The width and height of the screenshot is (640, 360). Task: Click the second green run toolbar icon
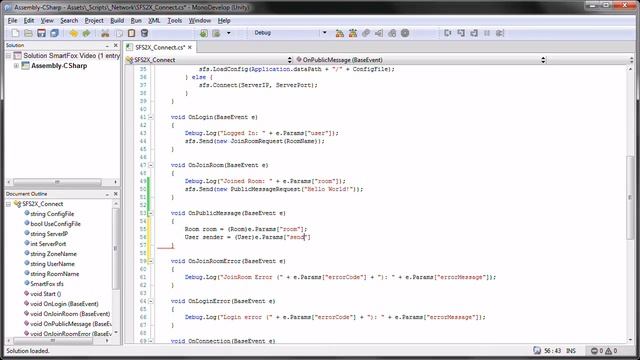click(x=216, y=33)
